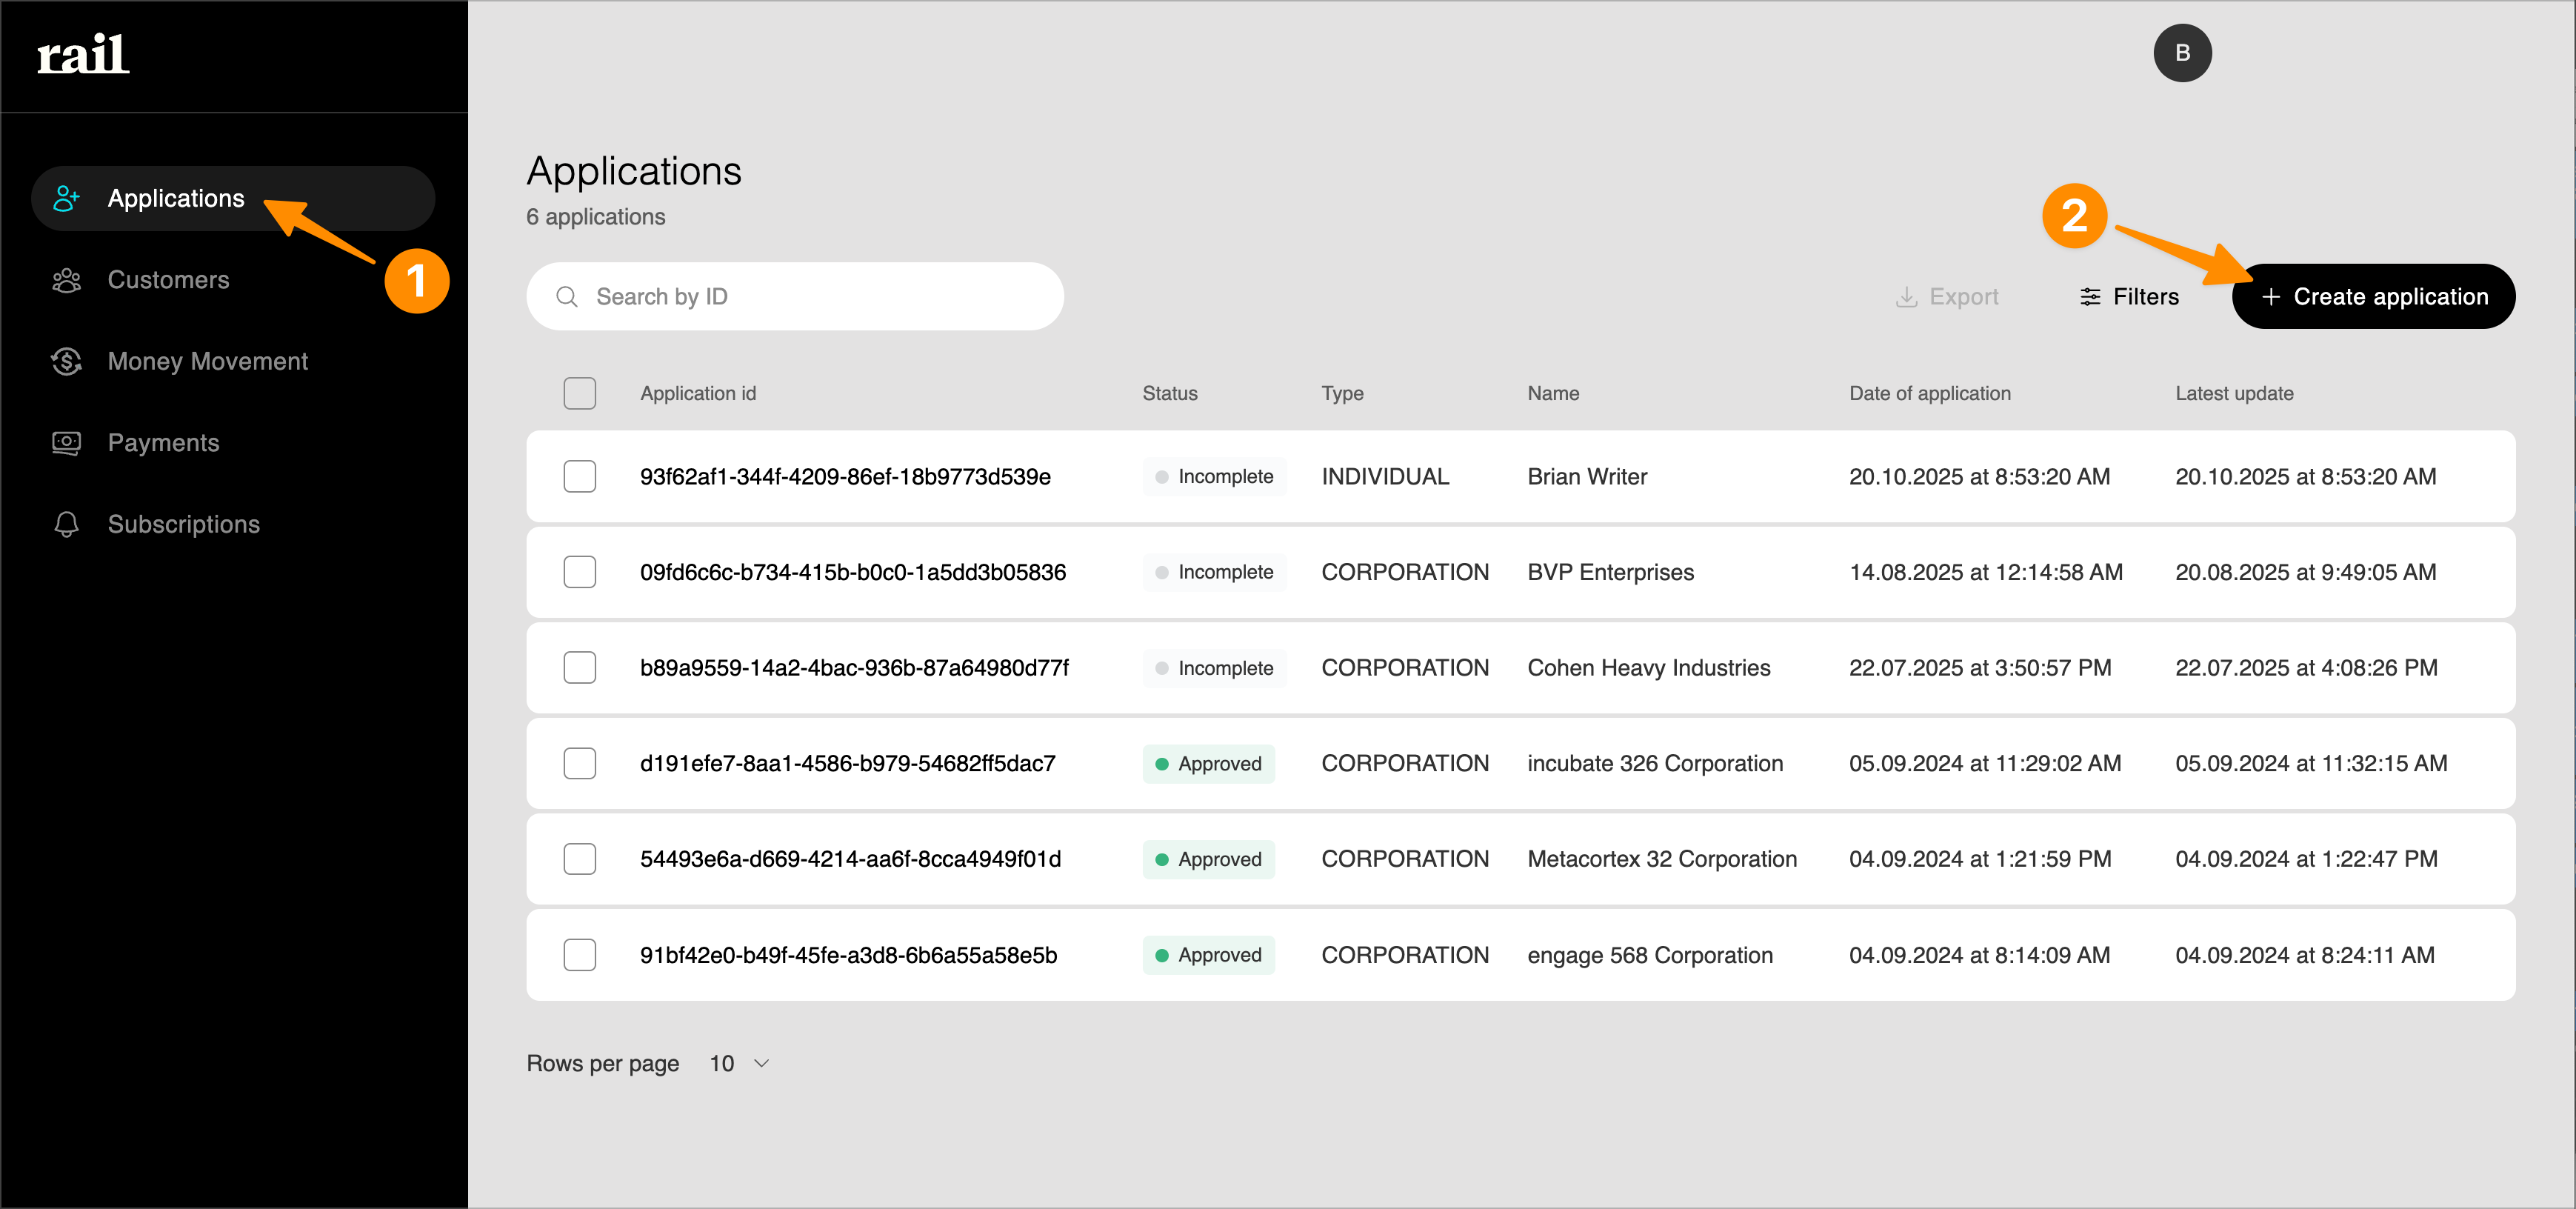Toggle the select-all checkbox in table header
The width and height of the screenshot is (2576, 1209).
(x=579, y=393)
